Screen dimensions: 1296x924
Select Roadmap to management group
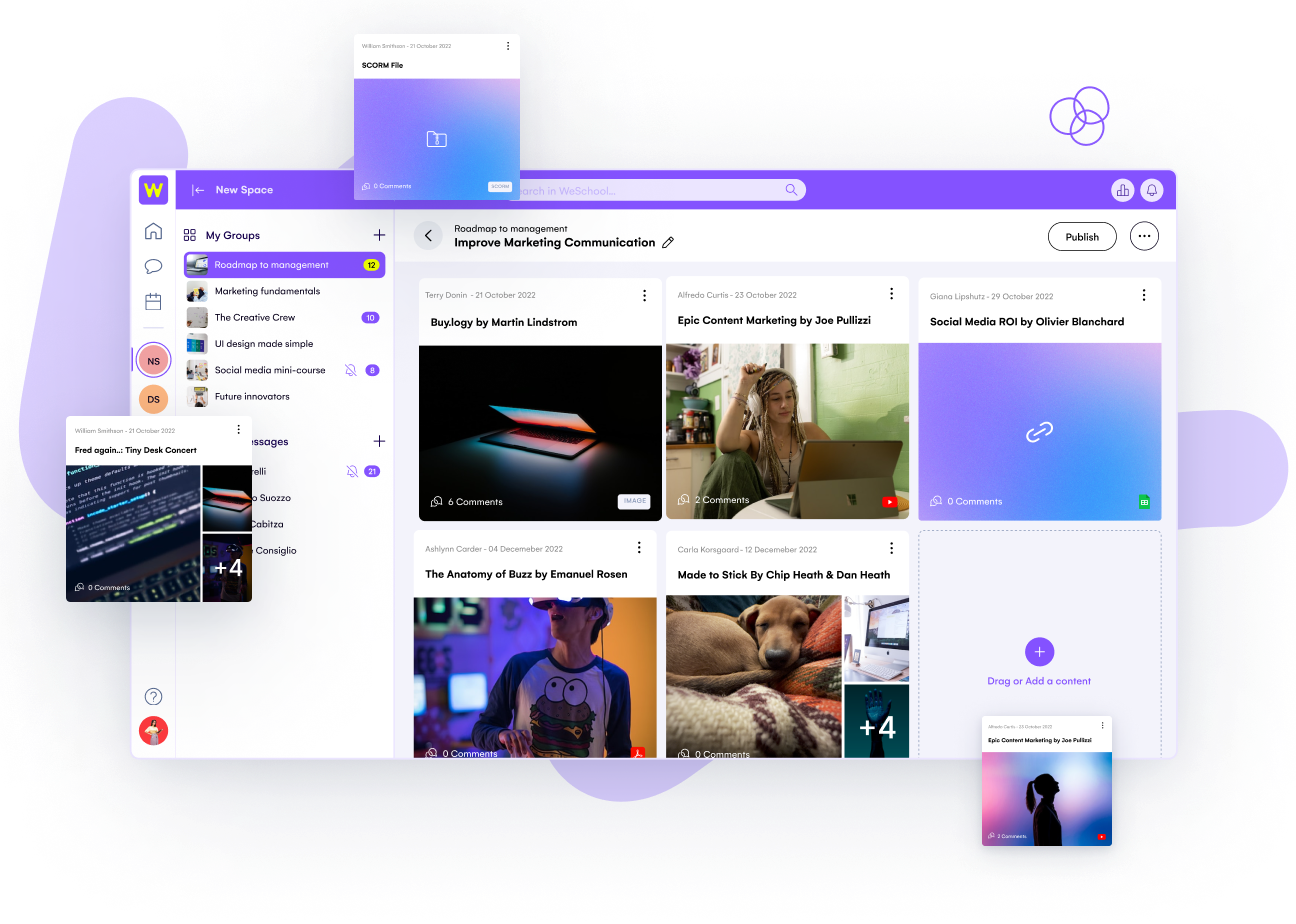tap(285, 265)
